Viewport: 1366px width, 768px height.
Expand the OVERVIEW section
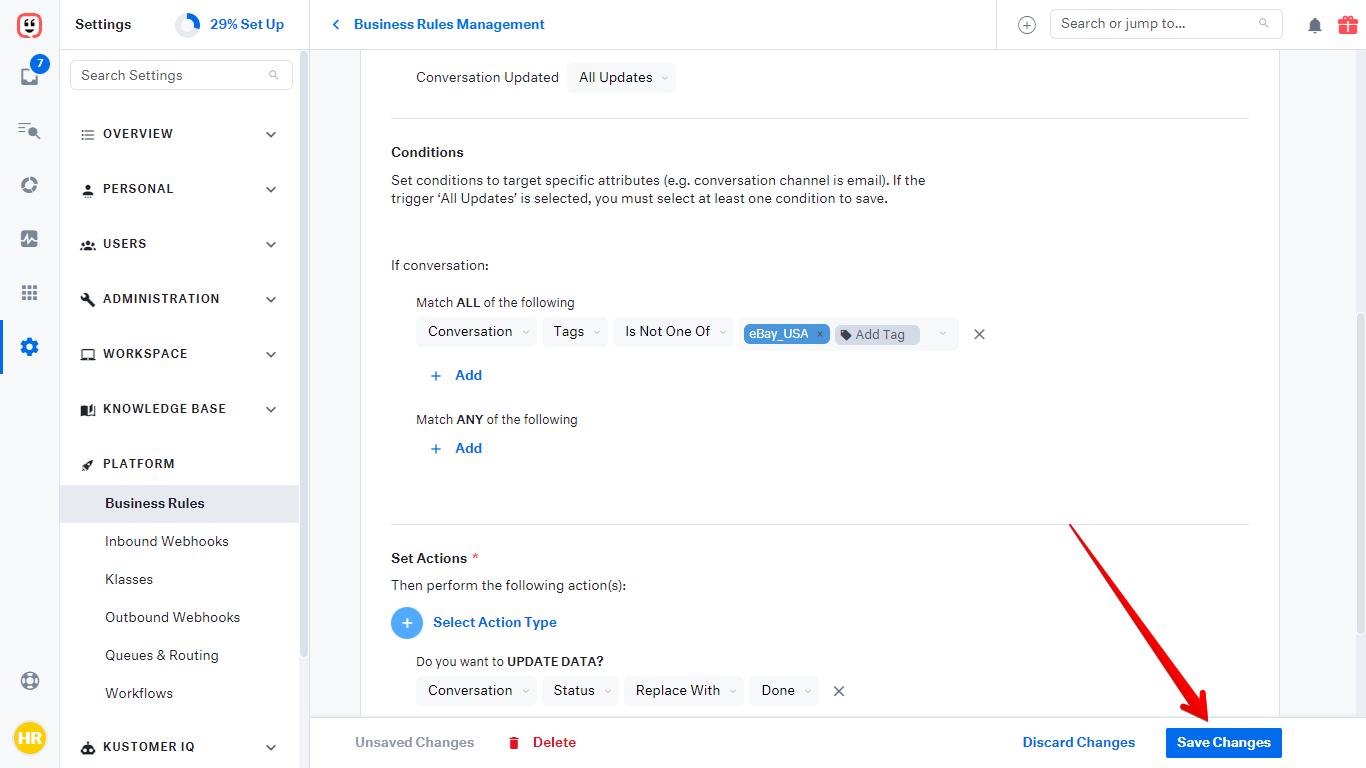(x=179, y=134)
